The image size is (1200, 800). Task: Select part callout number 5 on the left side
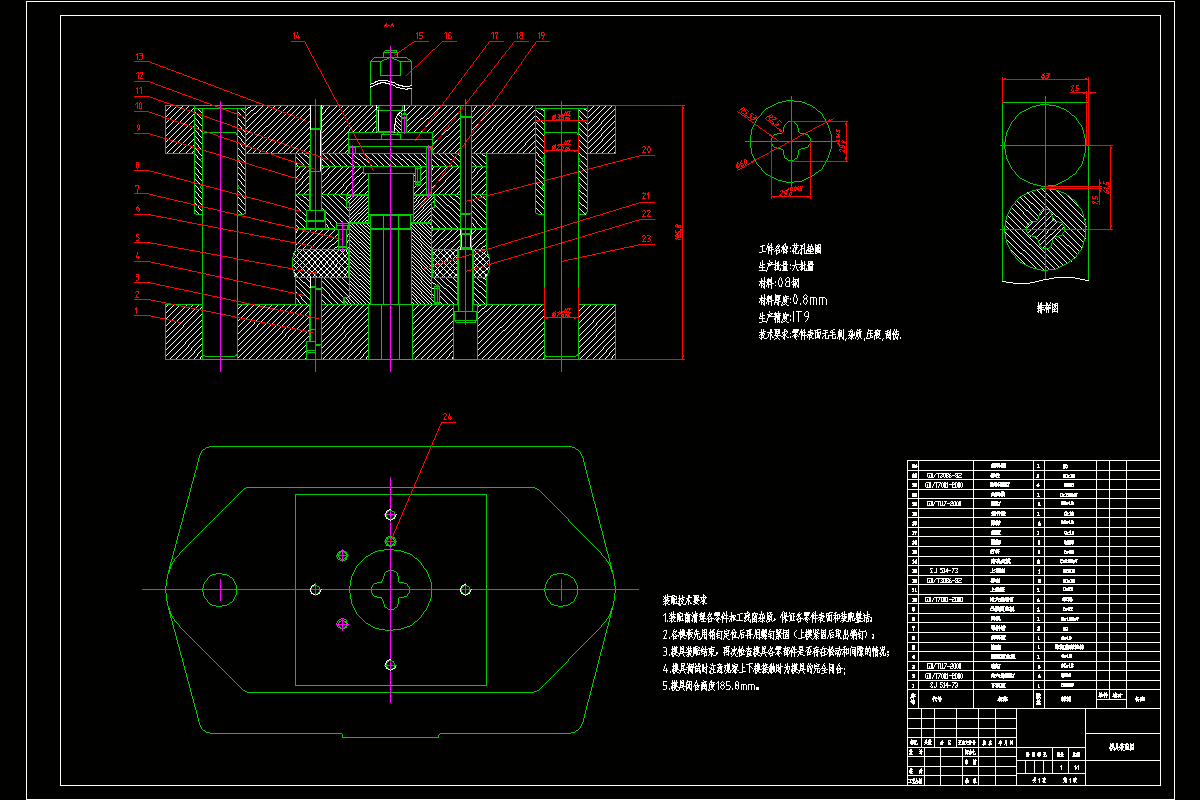tap(140, 239)
